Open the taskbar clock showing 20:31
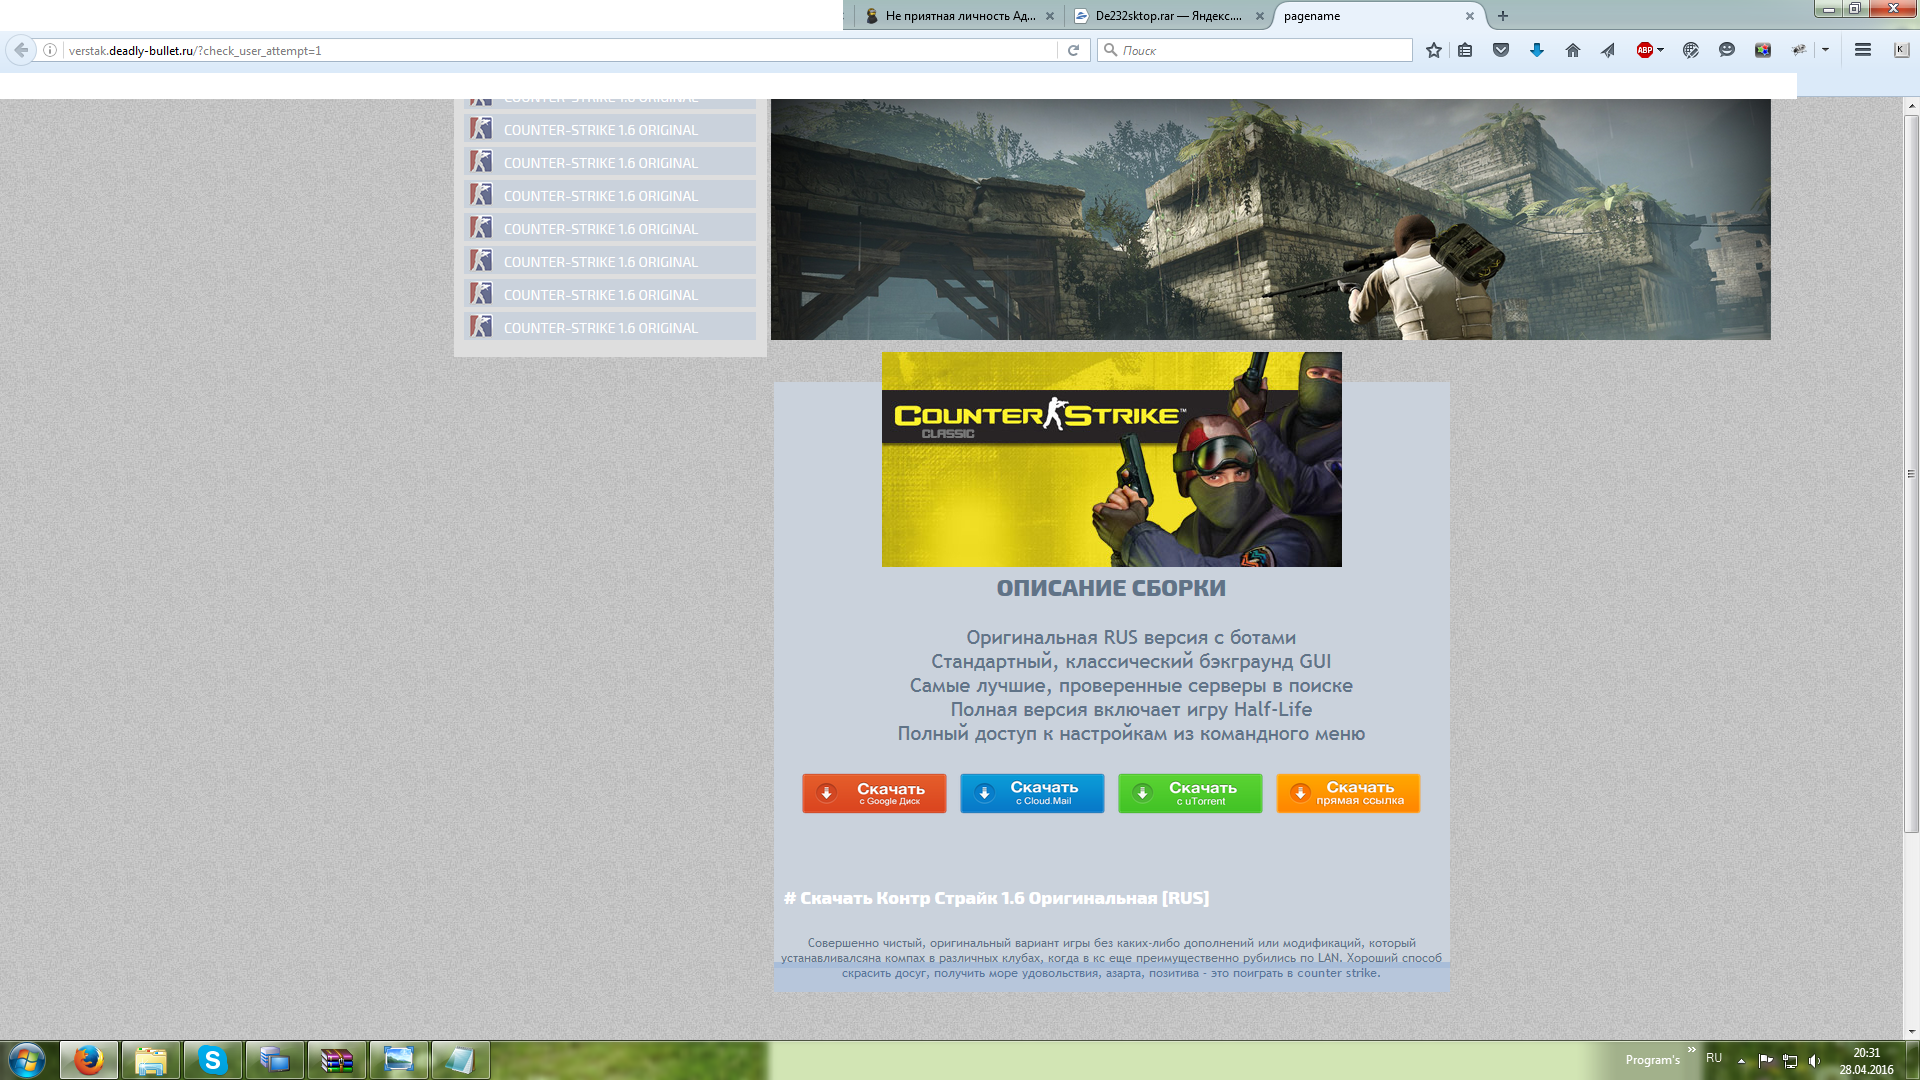This screenshot has width=1920, height=1080. pyautogui.click(x=1866, y=1060)
